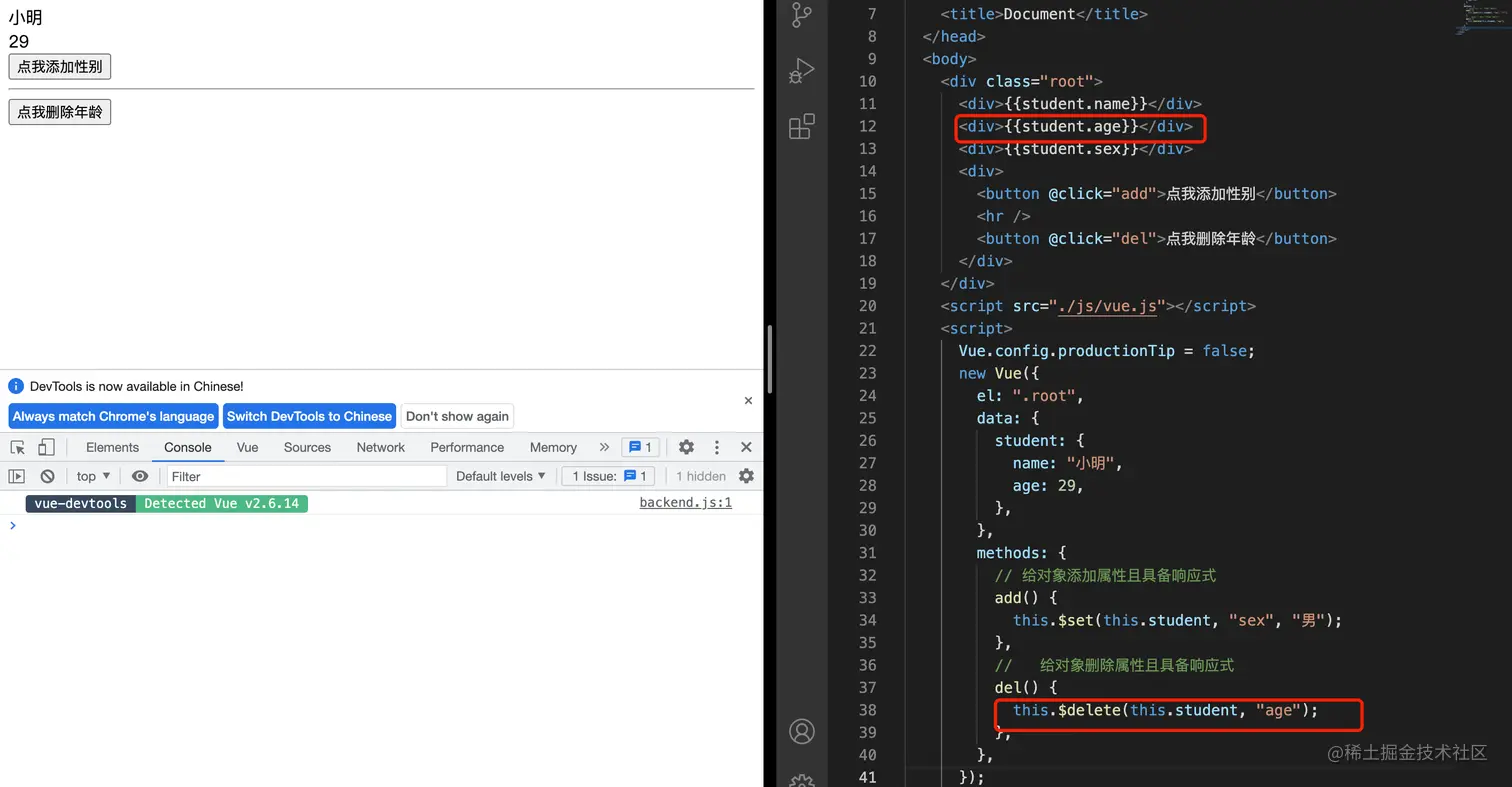Click line number 12 in the editor gutter
The width and height of the screenshot is (1512, 787).
867,126
